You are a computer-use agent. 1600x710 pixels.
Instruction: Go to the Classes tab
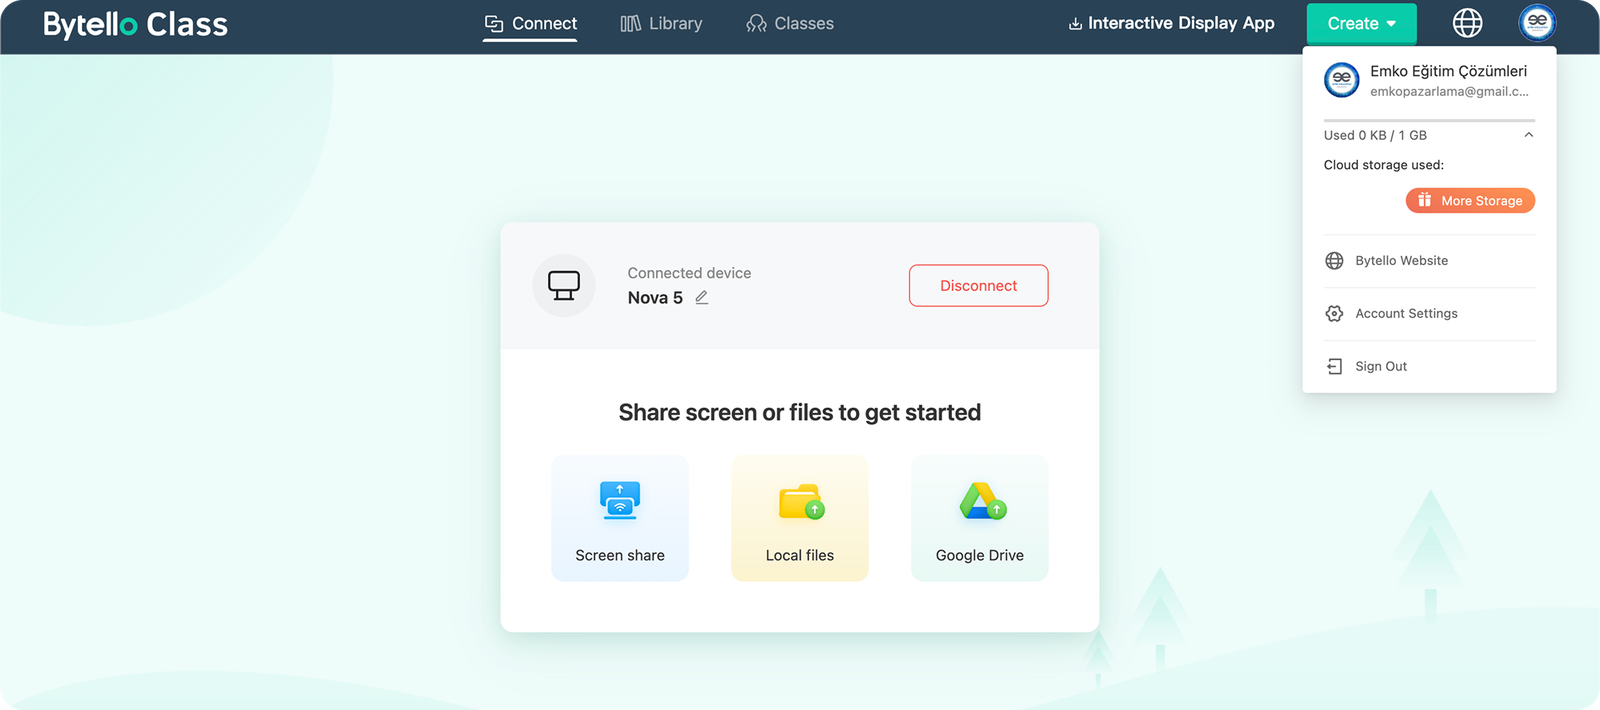click(x=790, y=24)
